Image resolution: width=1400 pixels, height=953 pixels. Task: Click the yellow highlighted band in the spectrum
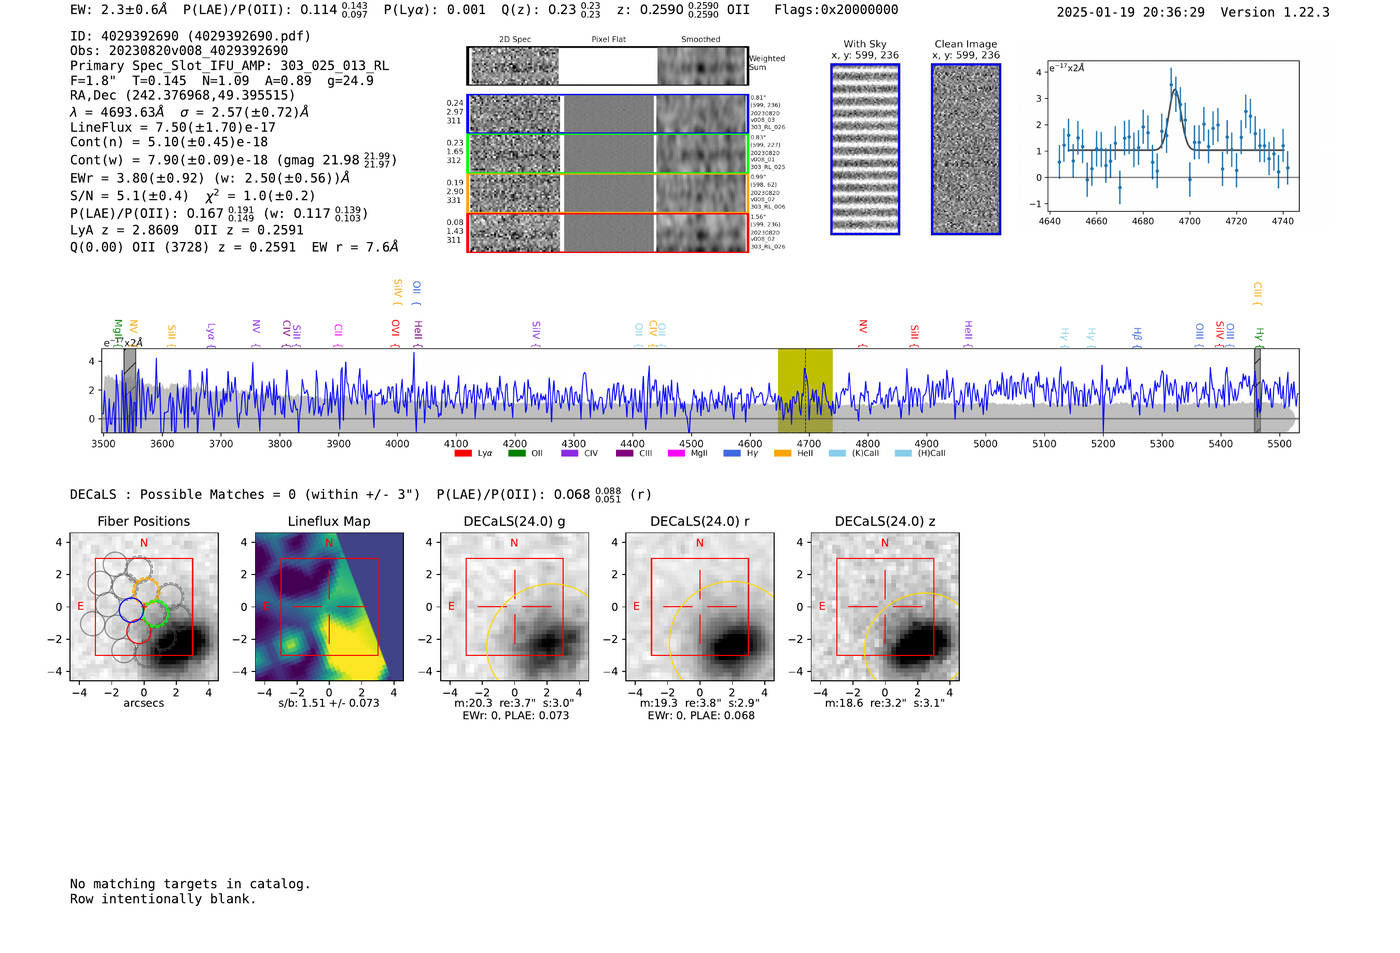805,391
